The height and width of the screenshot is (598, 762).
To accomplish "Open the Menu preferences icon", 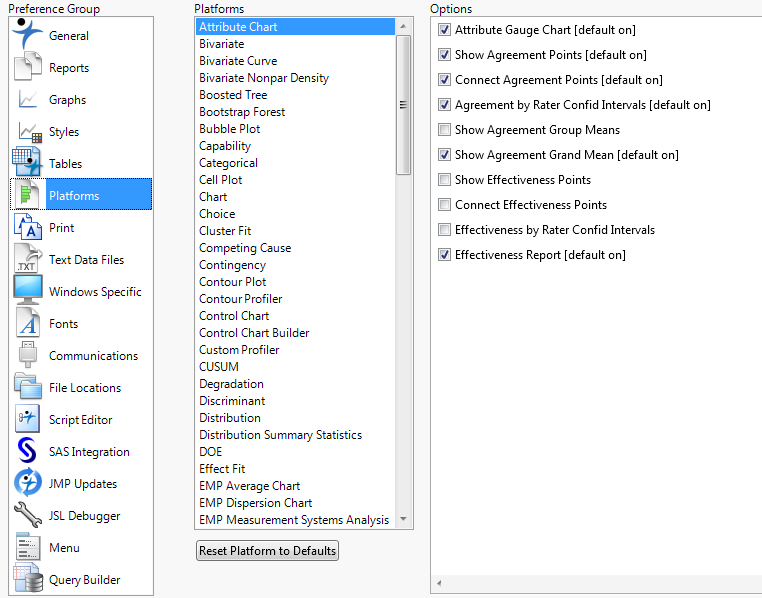I will pos(27,547).
